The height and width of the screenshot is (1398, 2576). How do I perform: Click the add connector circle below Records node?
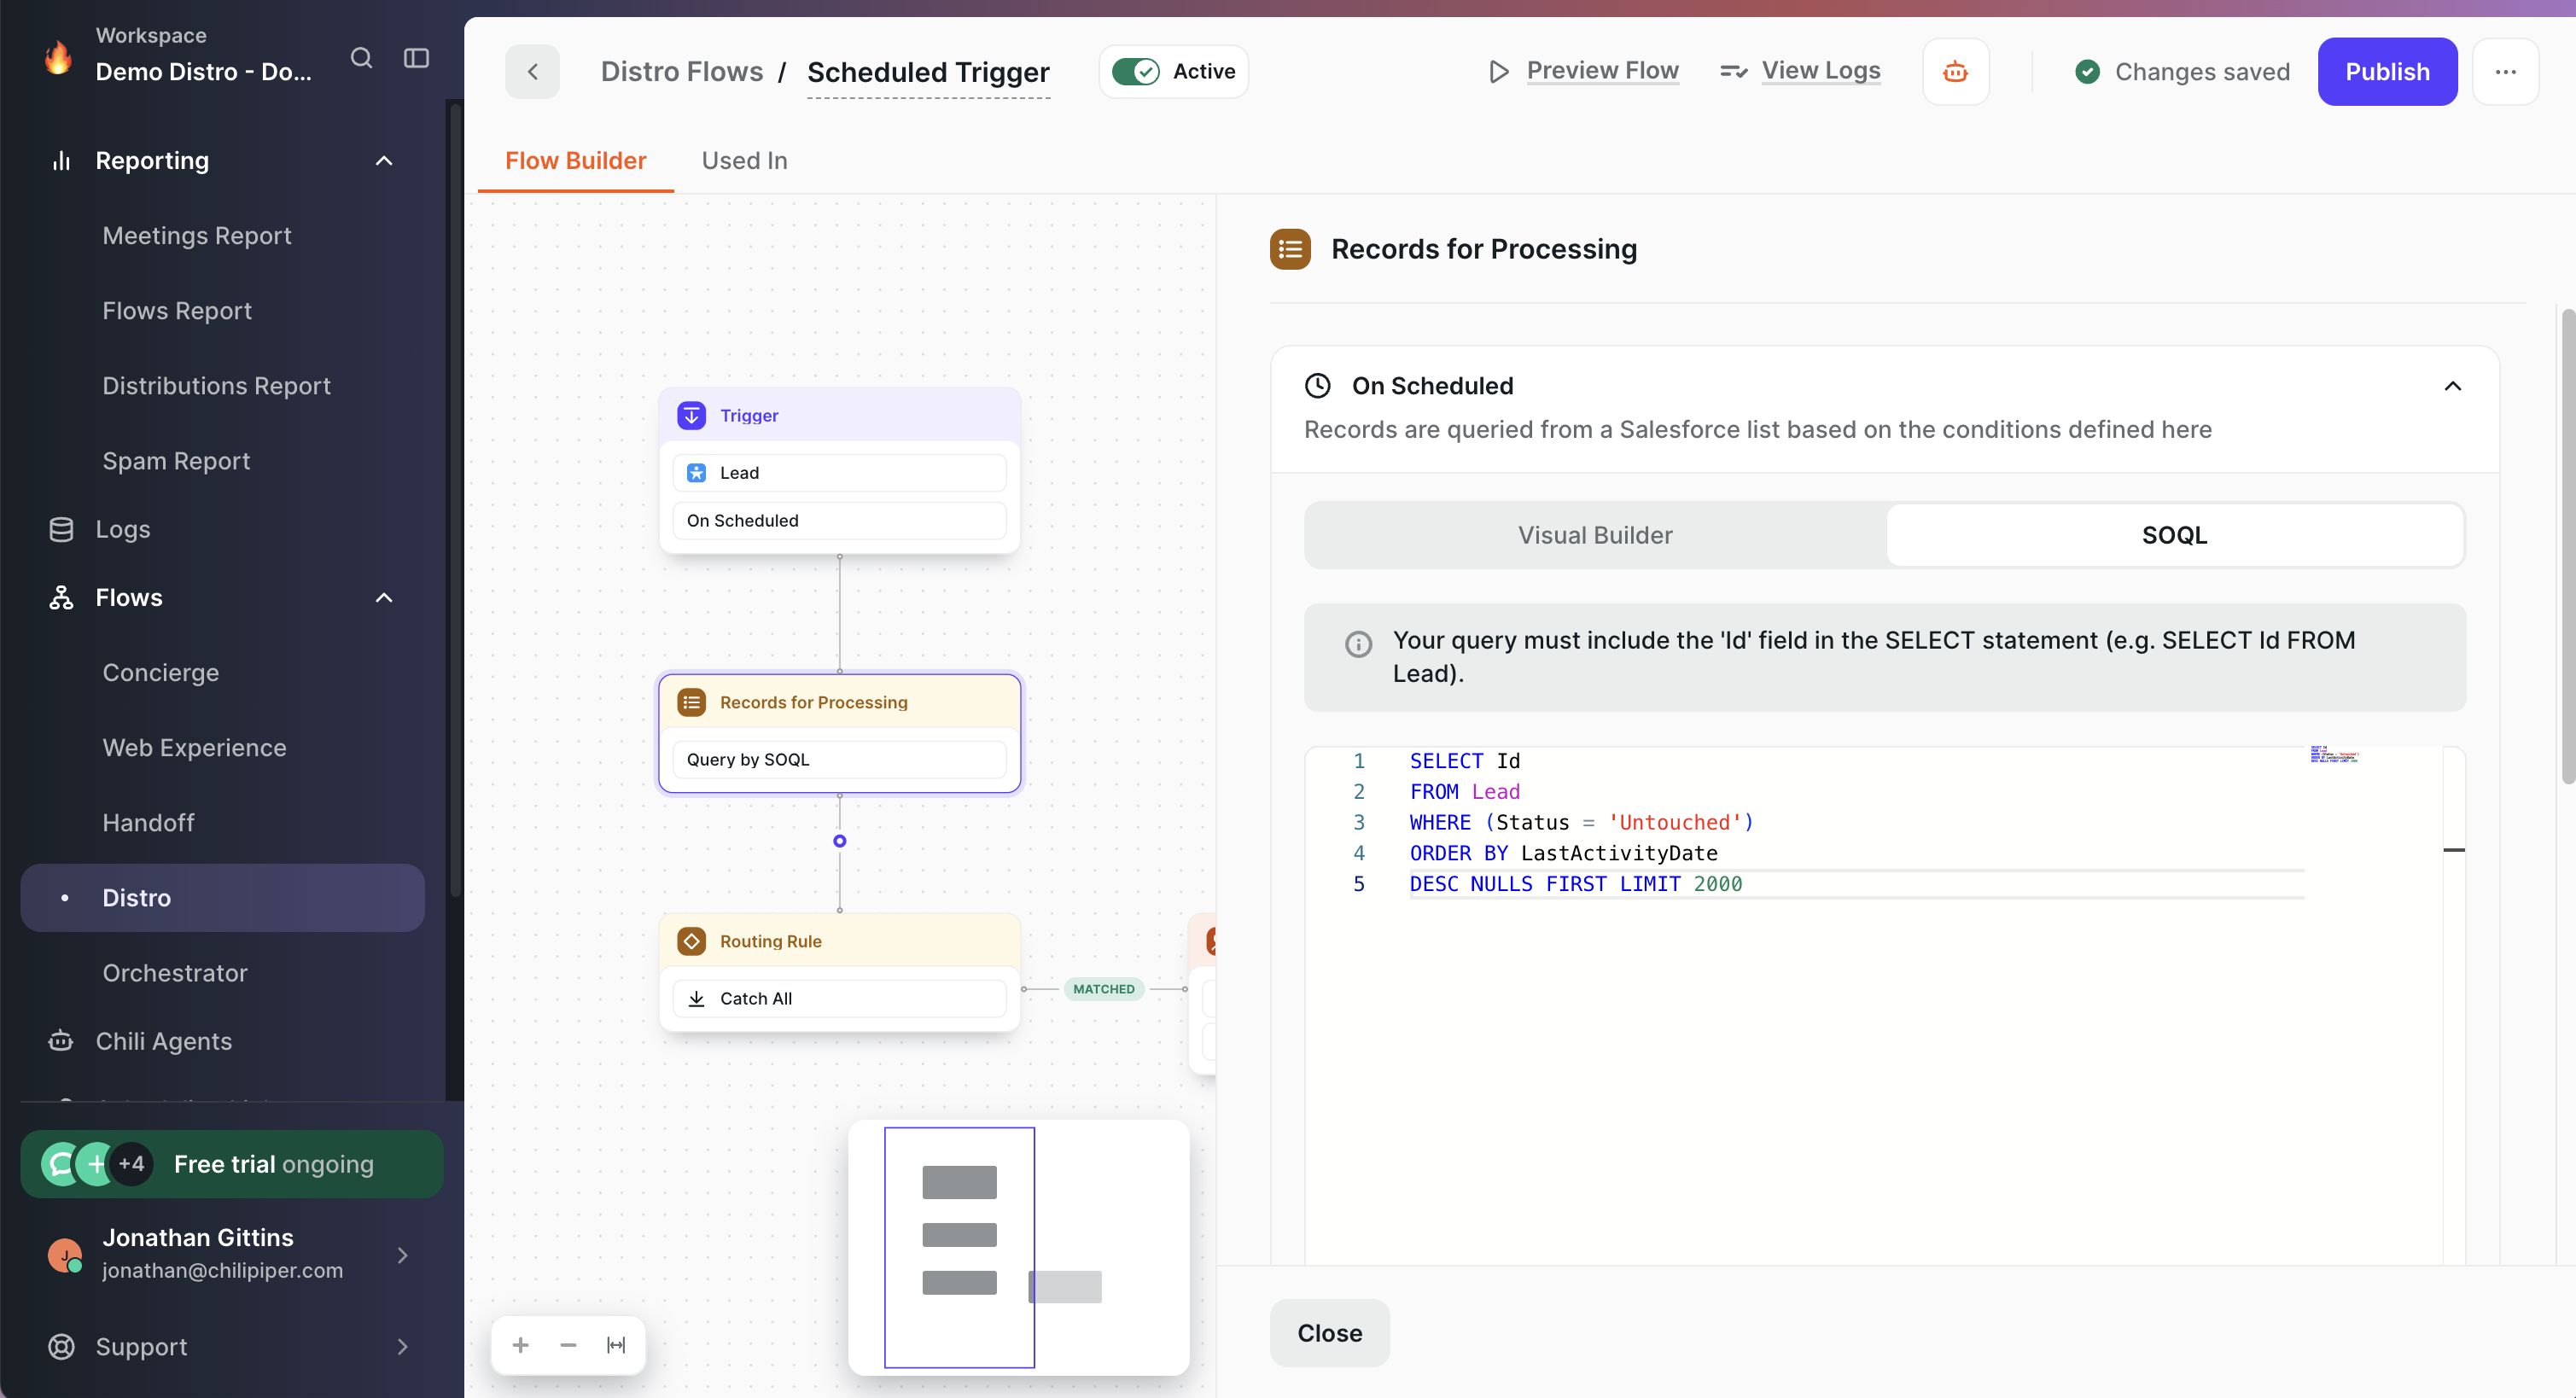click(x=840, y=841)
